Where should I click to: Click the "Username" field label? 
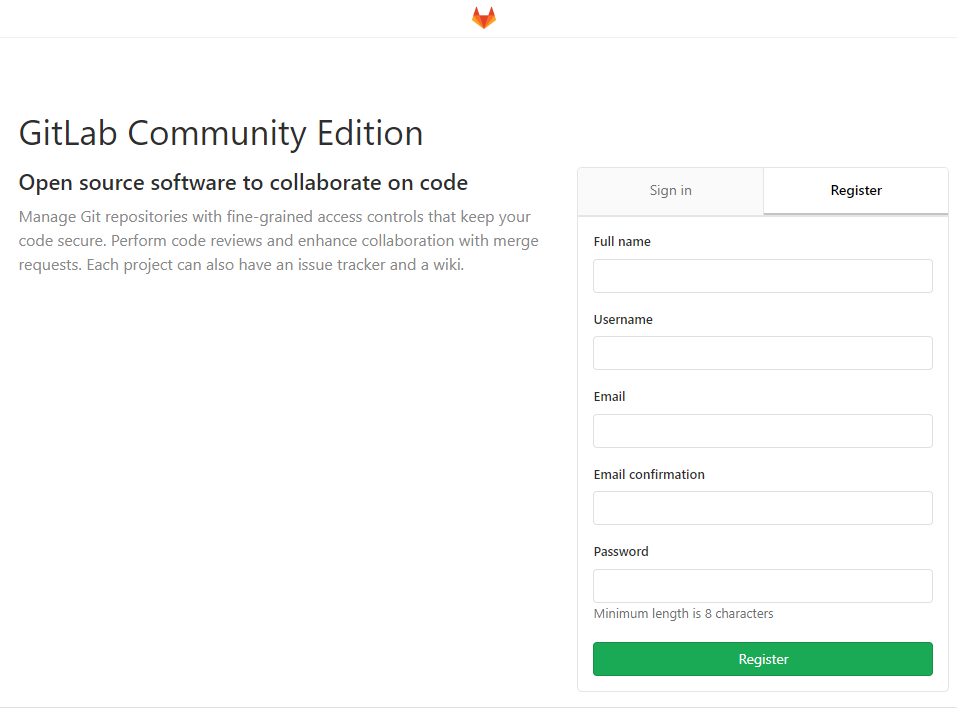pyautogui.click(x=623, y=320)
